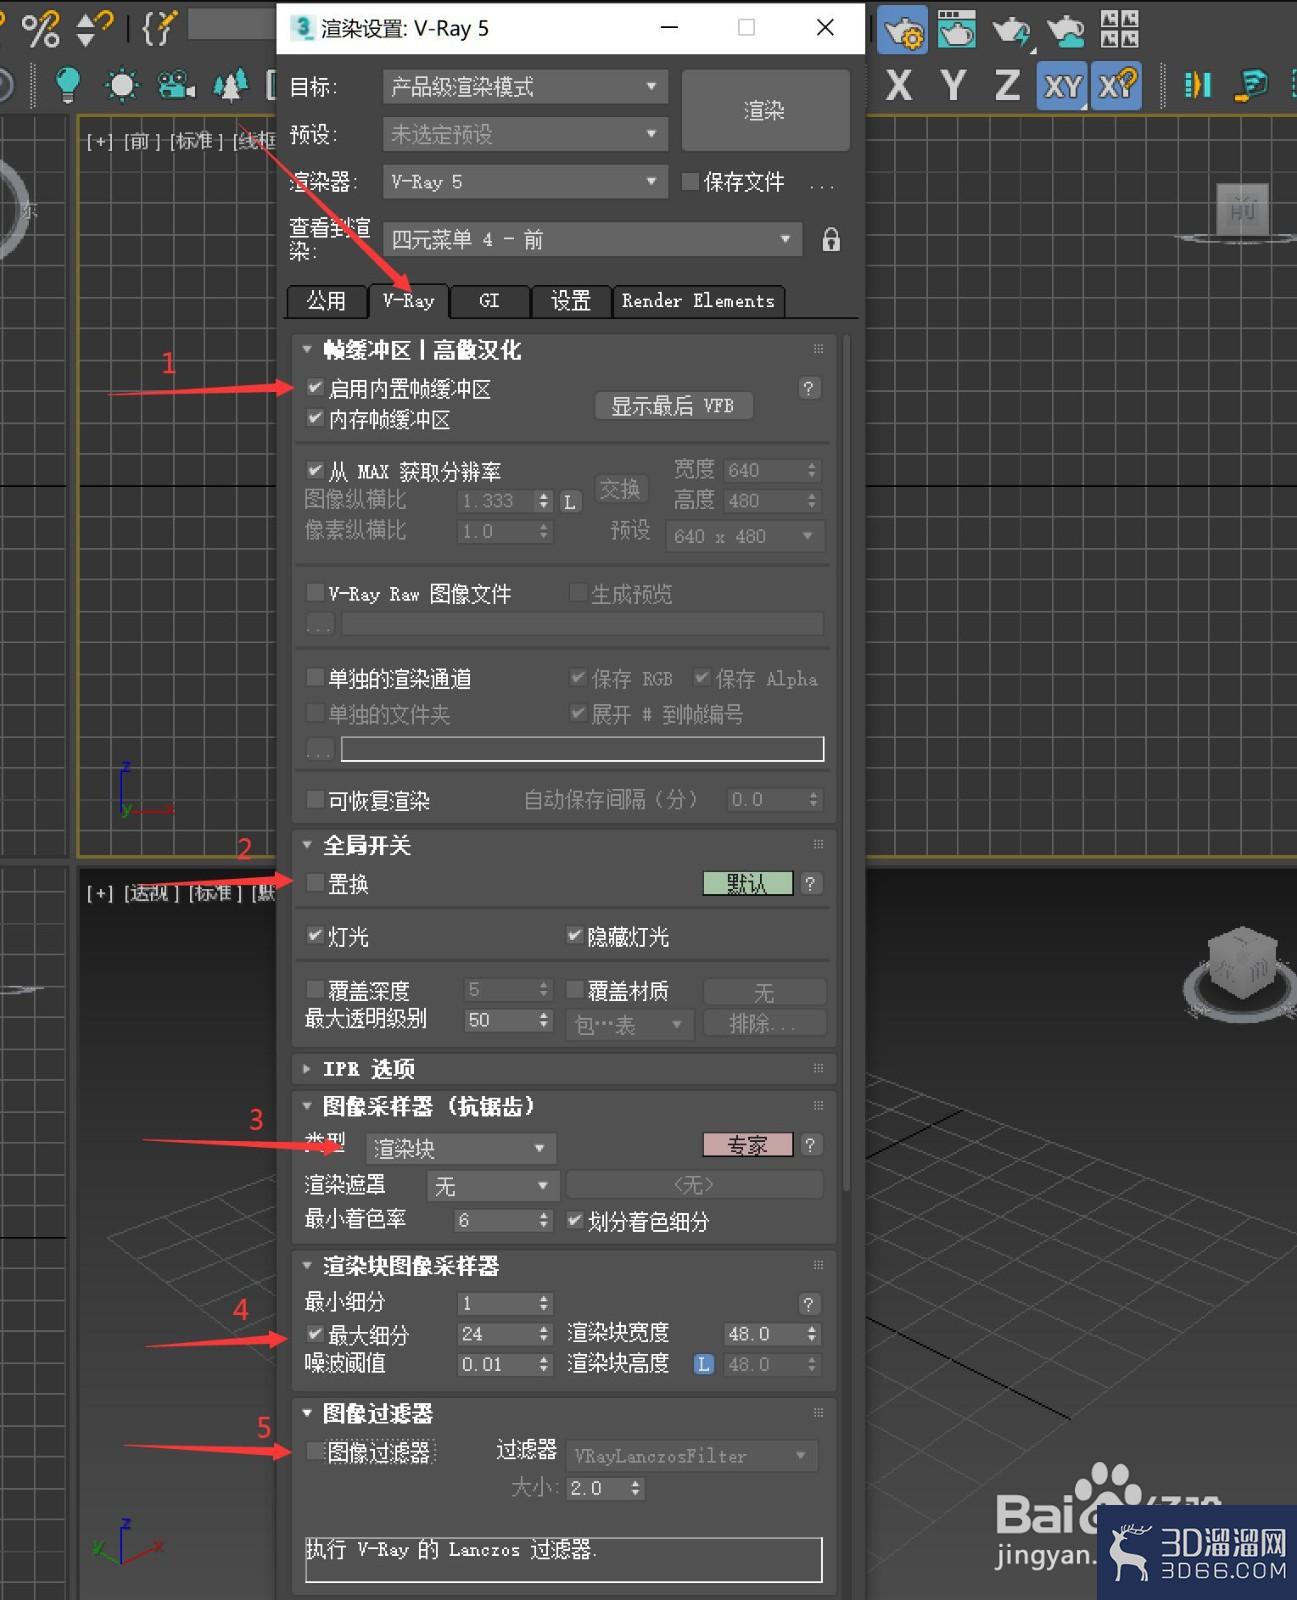Toggle 内存帧缓冲区 checkbox
Screen dimensions: 1297x1600
pyautogui.click(x=315, y=418)
